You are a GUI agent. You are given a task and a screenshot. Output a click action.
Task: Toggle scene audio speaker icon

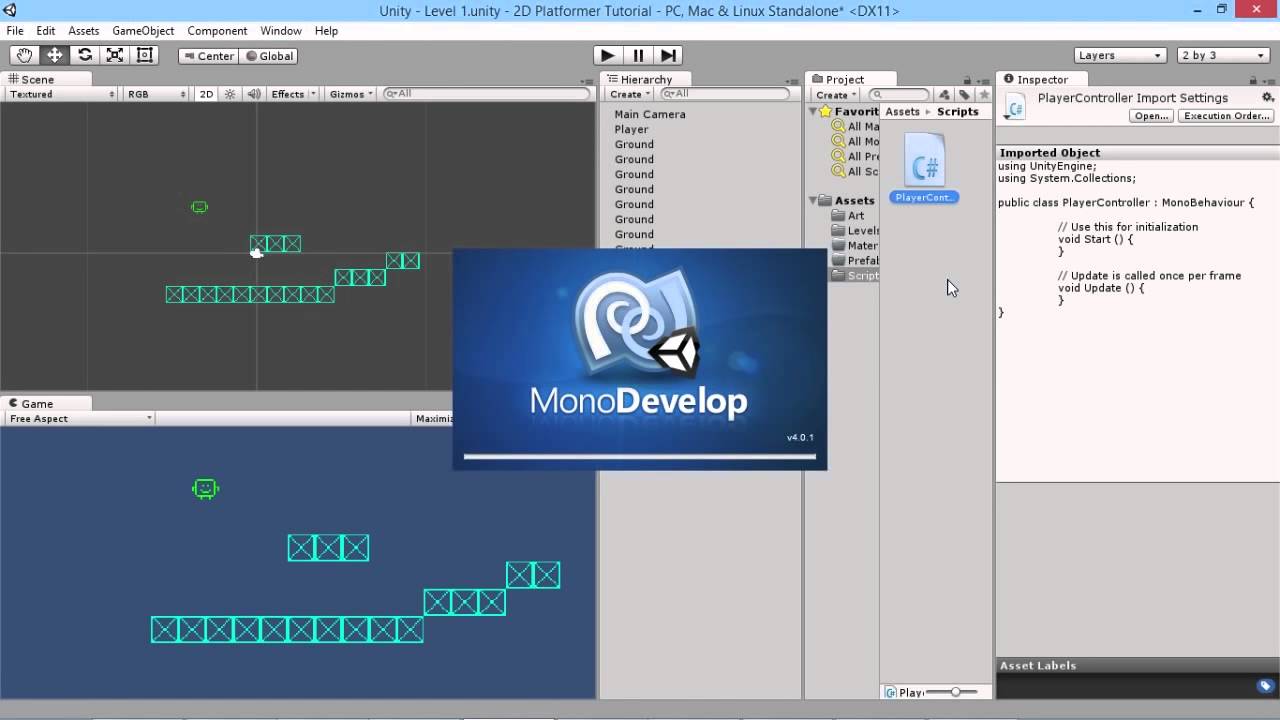[x=254, y=94]
